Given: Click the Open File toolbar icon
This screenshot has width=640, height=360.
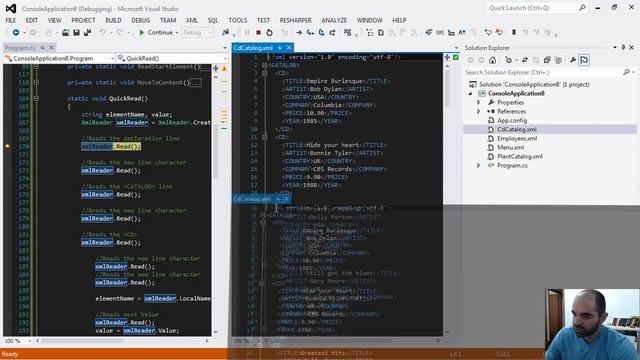Looking at the screenshot, I should coord(65,33).
